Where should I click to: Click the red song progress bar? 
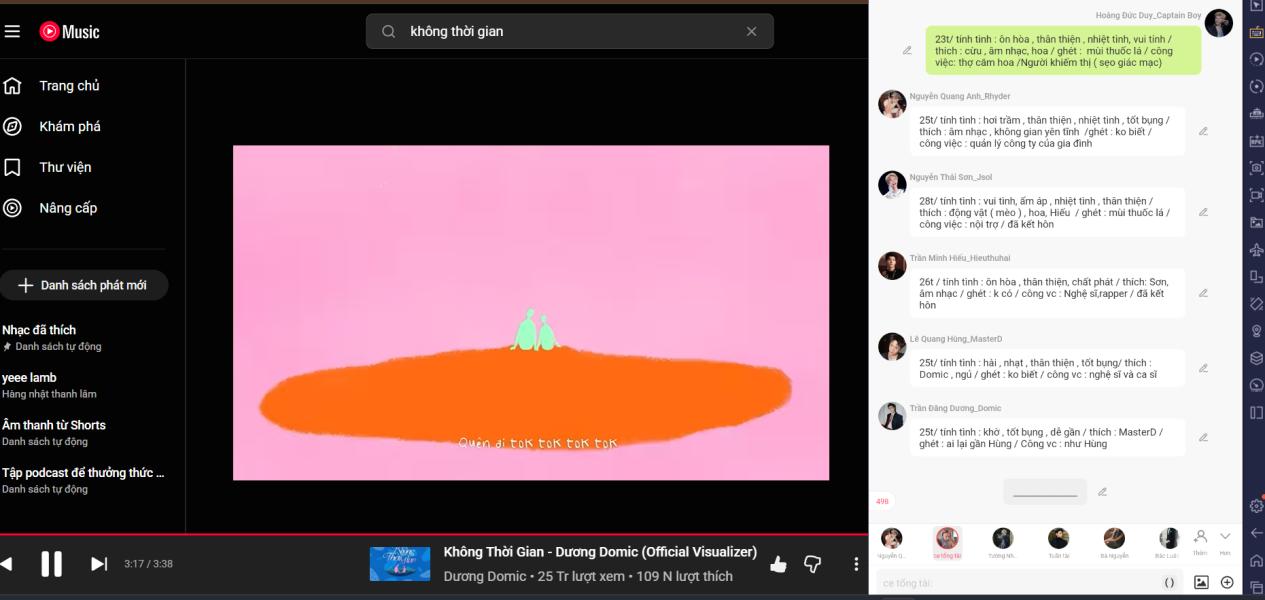click(x=434, y=534)
